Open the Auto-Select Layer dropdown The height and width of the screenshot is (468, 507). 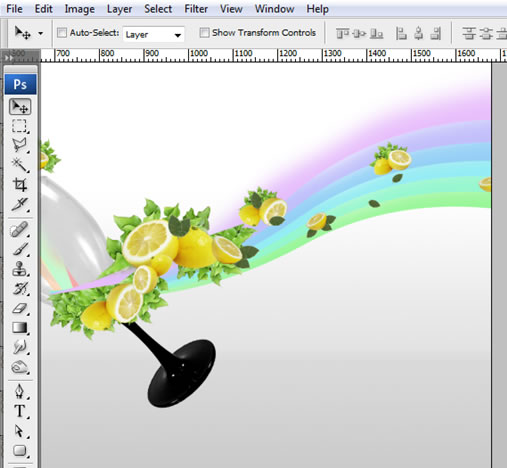(153, 34)
